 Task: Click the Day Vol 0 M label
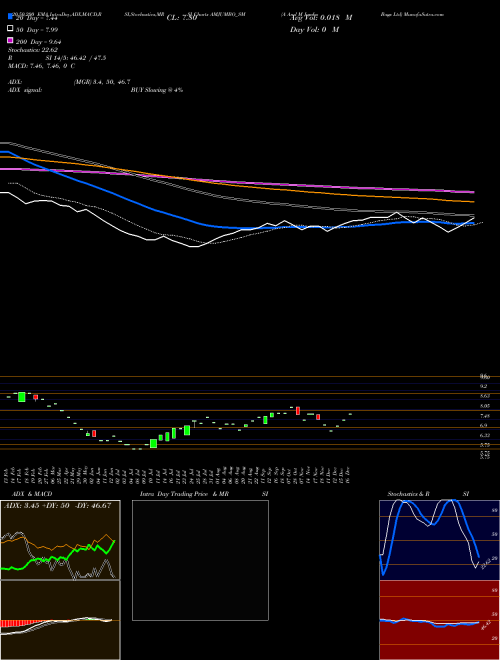(x=314, y=30)
